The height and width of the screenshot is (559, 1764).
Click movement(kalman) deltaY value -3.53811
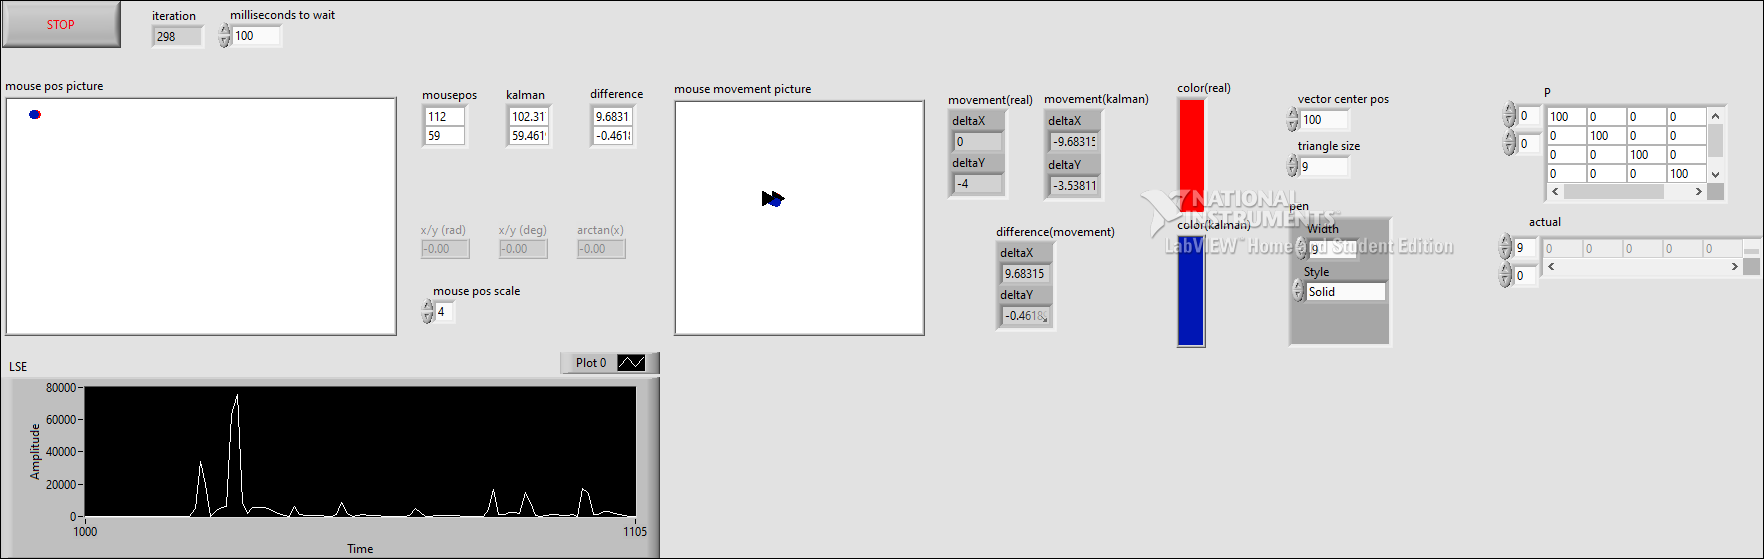click(x=1073, y=185)
